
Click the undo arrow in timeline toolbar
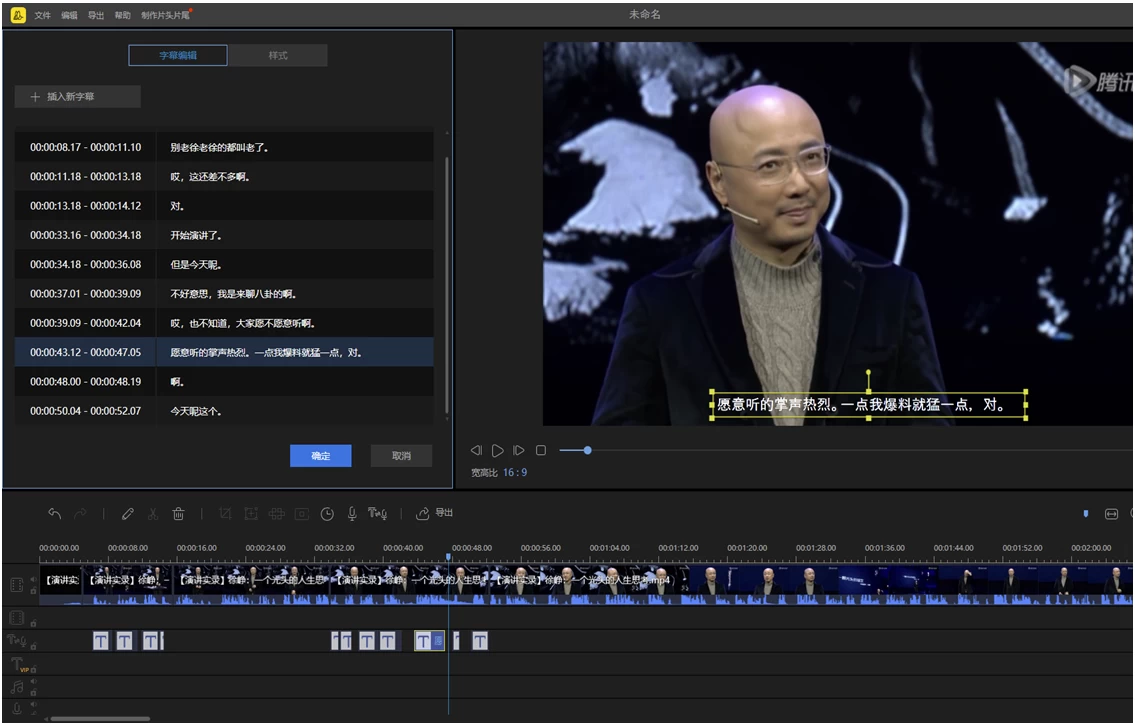tap(54, 513)
